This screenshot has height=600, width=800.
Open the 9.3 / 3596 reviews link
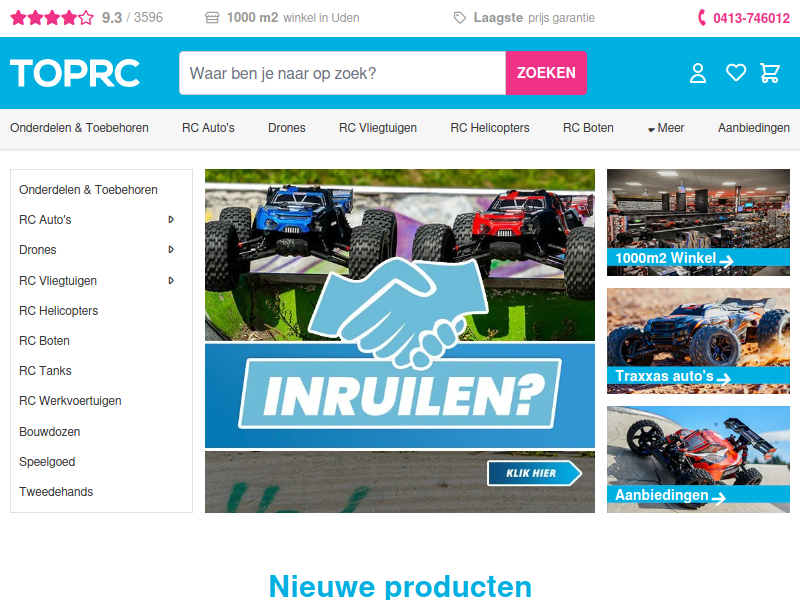[132, 18]
